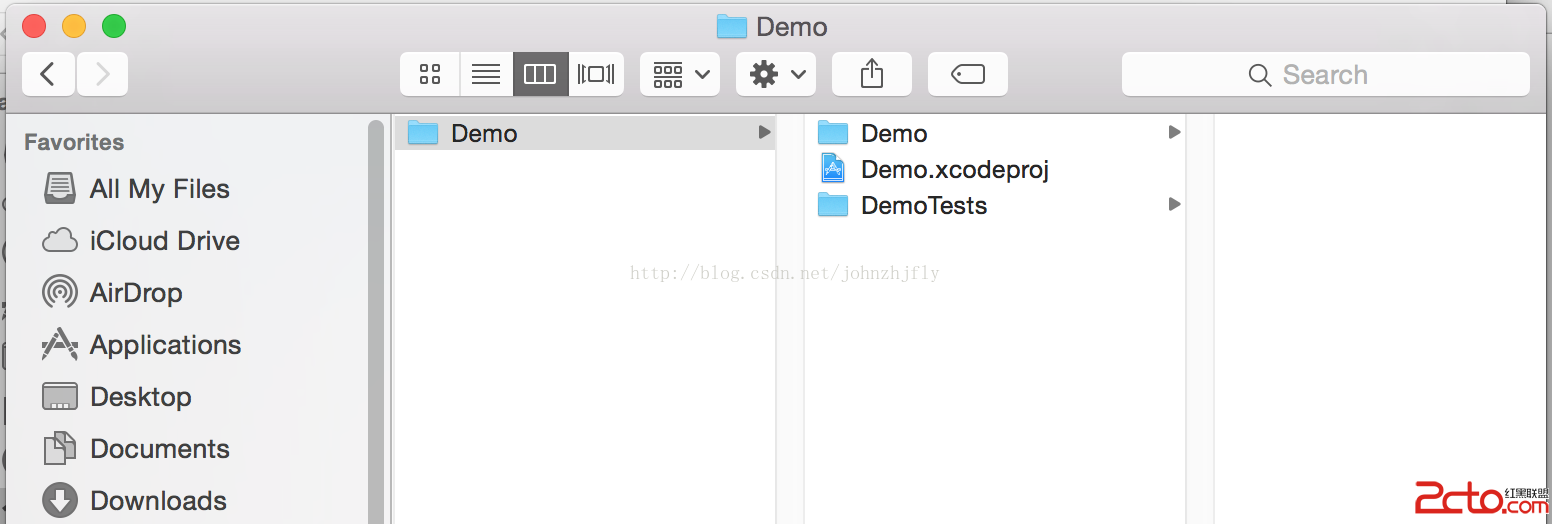This screenshot has height=524, width=1552.
Task: Minimize the window with yellow button
Action: coord(74,27)
